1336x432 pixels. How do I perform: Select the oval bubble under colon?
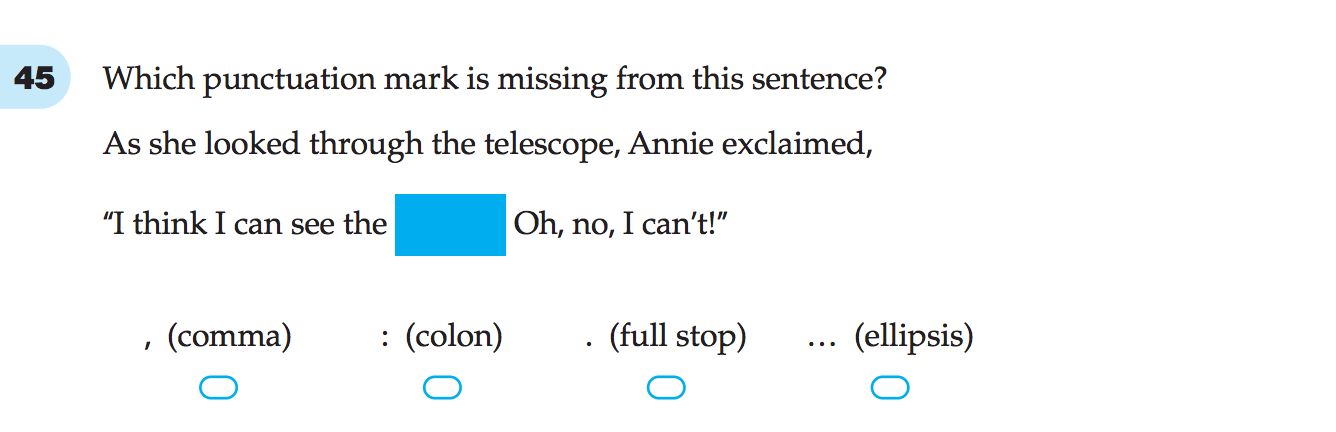tap(442, 388)
